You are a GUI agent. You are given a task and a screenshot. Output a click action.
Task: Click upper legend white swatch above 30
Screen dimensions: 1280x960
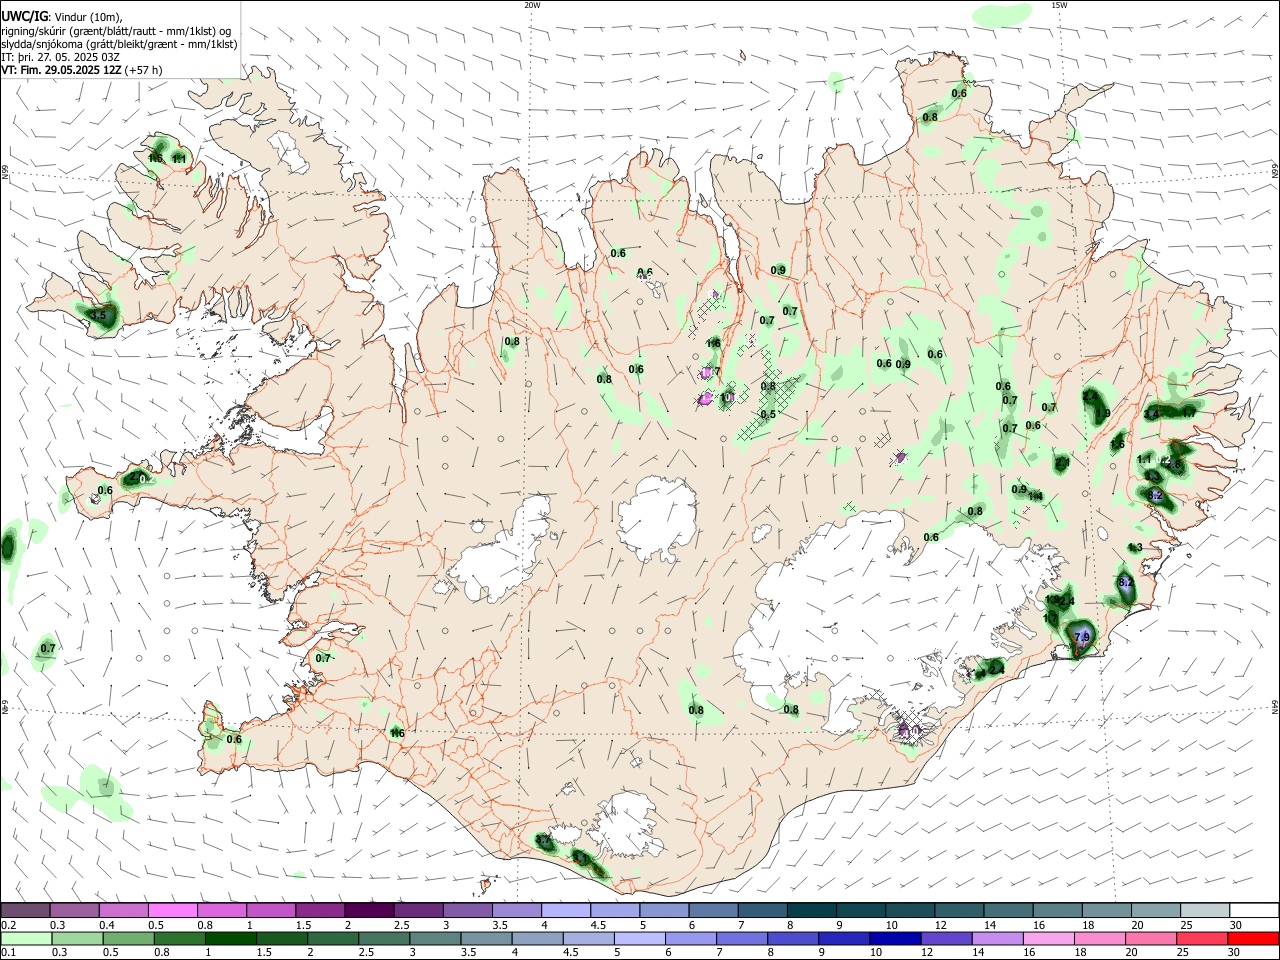pos(1255,910)
